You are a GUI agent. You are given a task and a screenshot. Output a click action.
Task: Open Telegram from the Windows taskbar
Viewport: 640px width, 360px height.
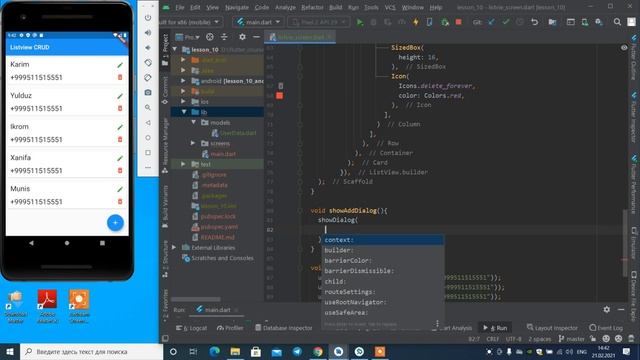[297, 351]
